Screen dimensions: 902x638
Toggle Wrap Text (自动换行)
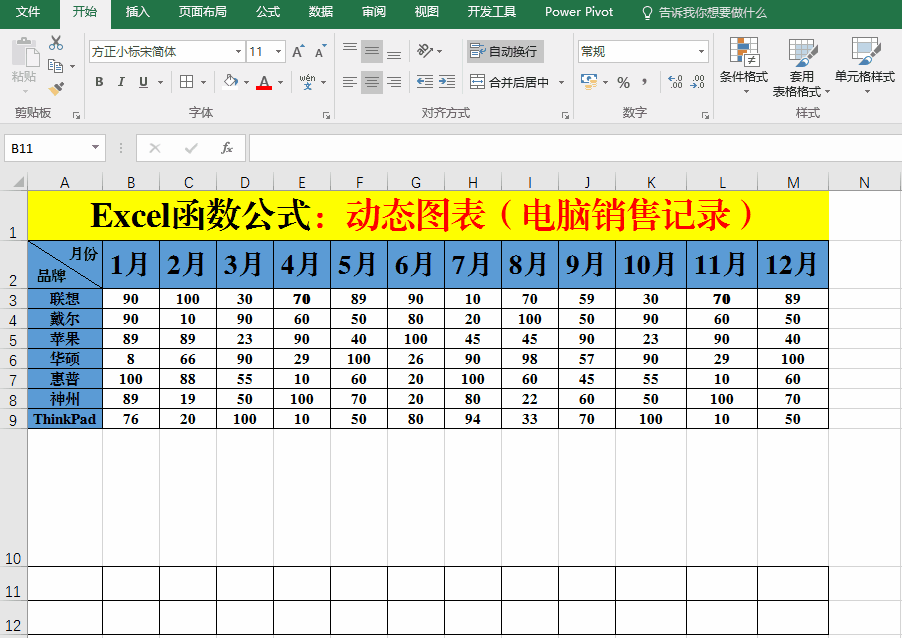pyautogui.click(x=504, y=52)
